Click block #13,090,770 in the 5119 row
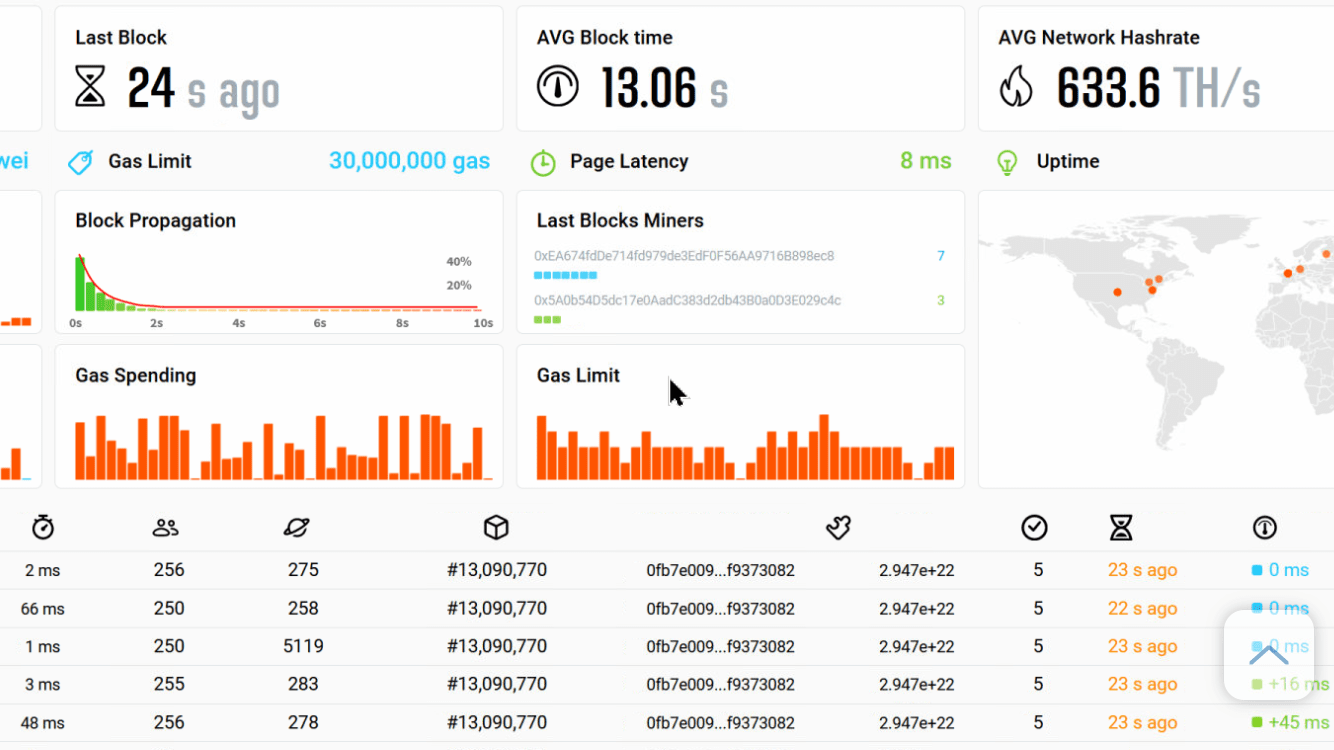The height and width of the screenshot is (750, 1334). point(497,646)
